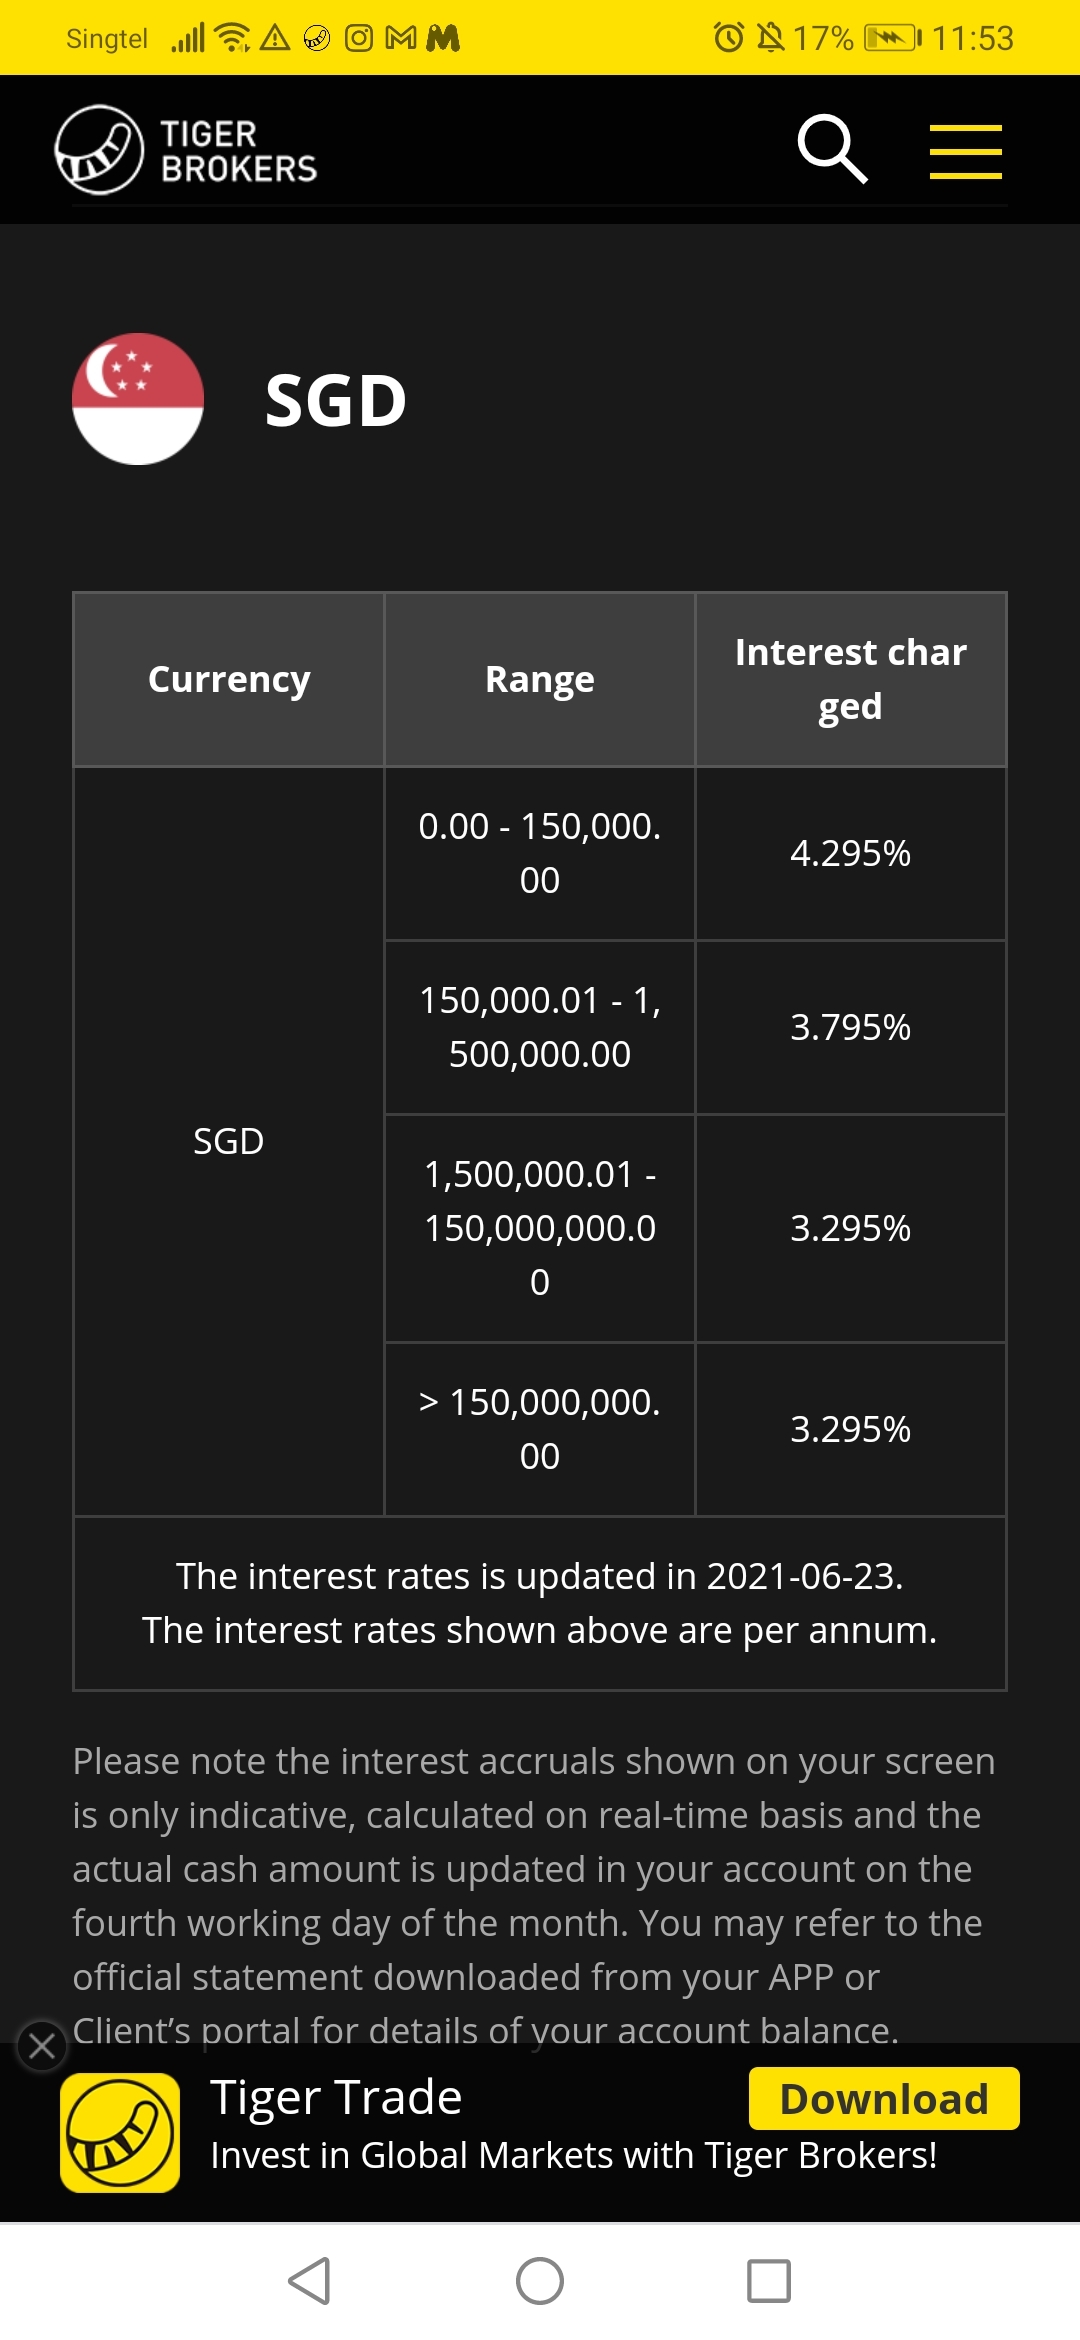Tap the Singapore flag icon

click(x=138, y=399)
